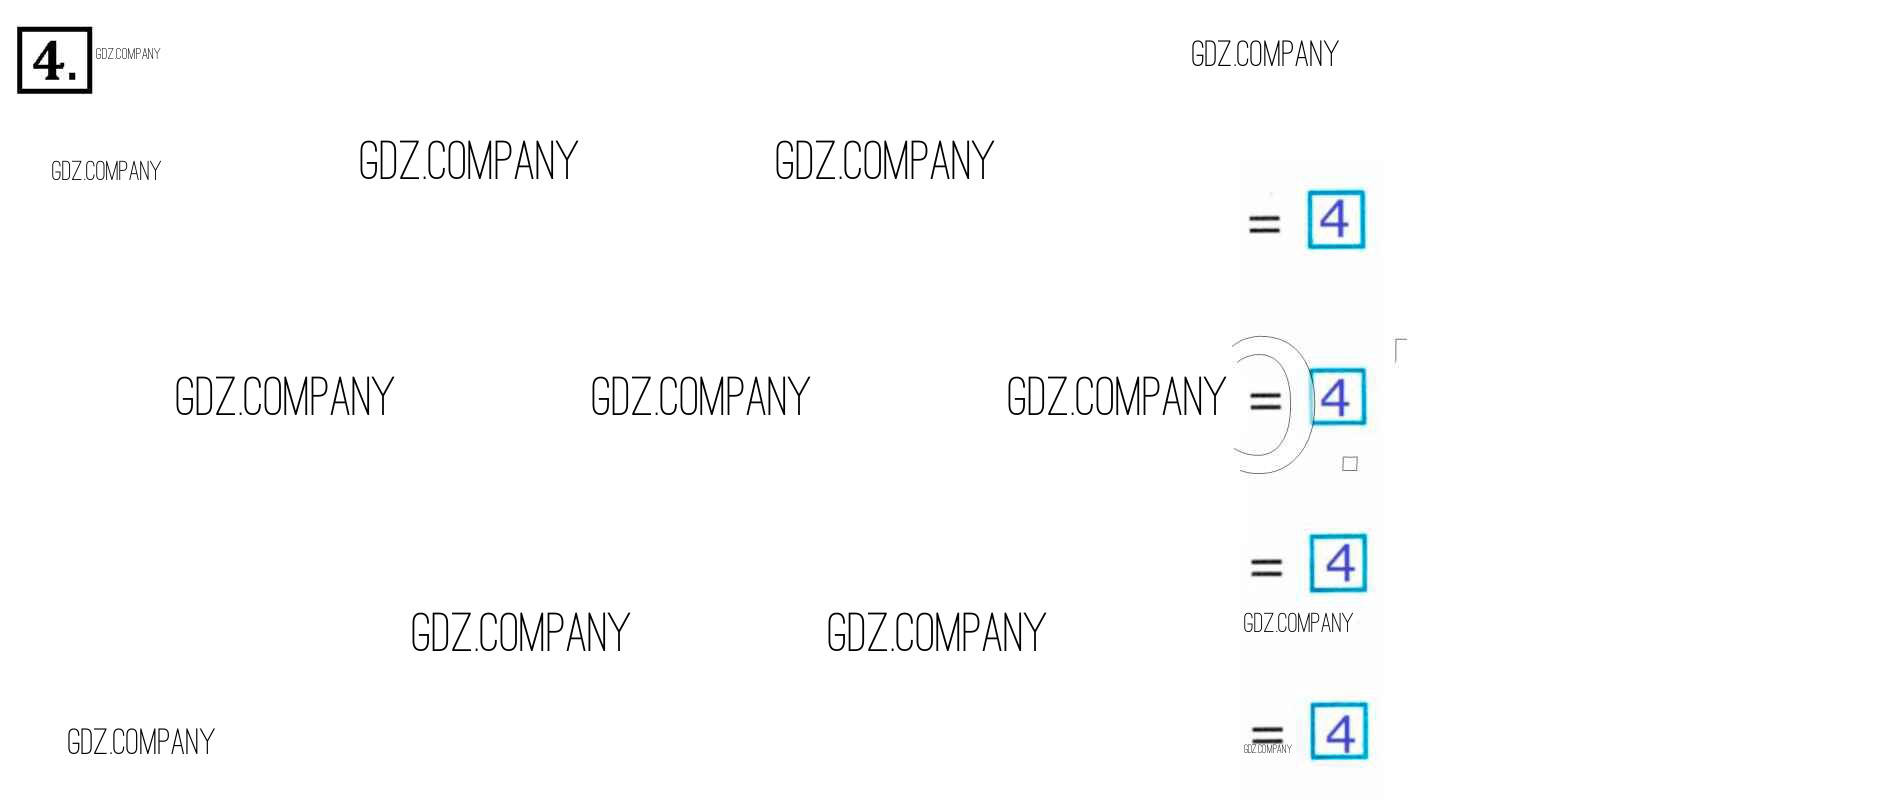Click the equals sign of the first row
Image resolution: width=1898 pixels, height=810 pixels.
(x=1264, y=224)
